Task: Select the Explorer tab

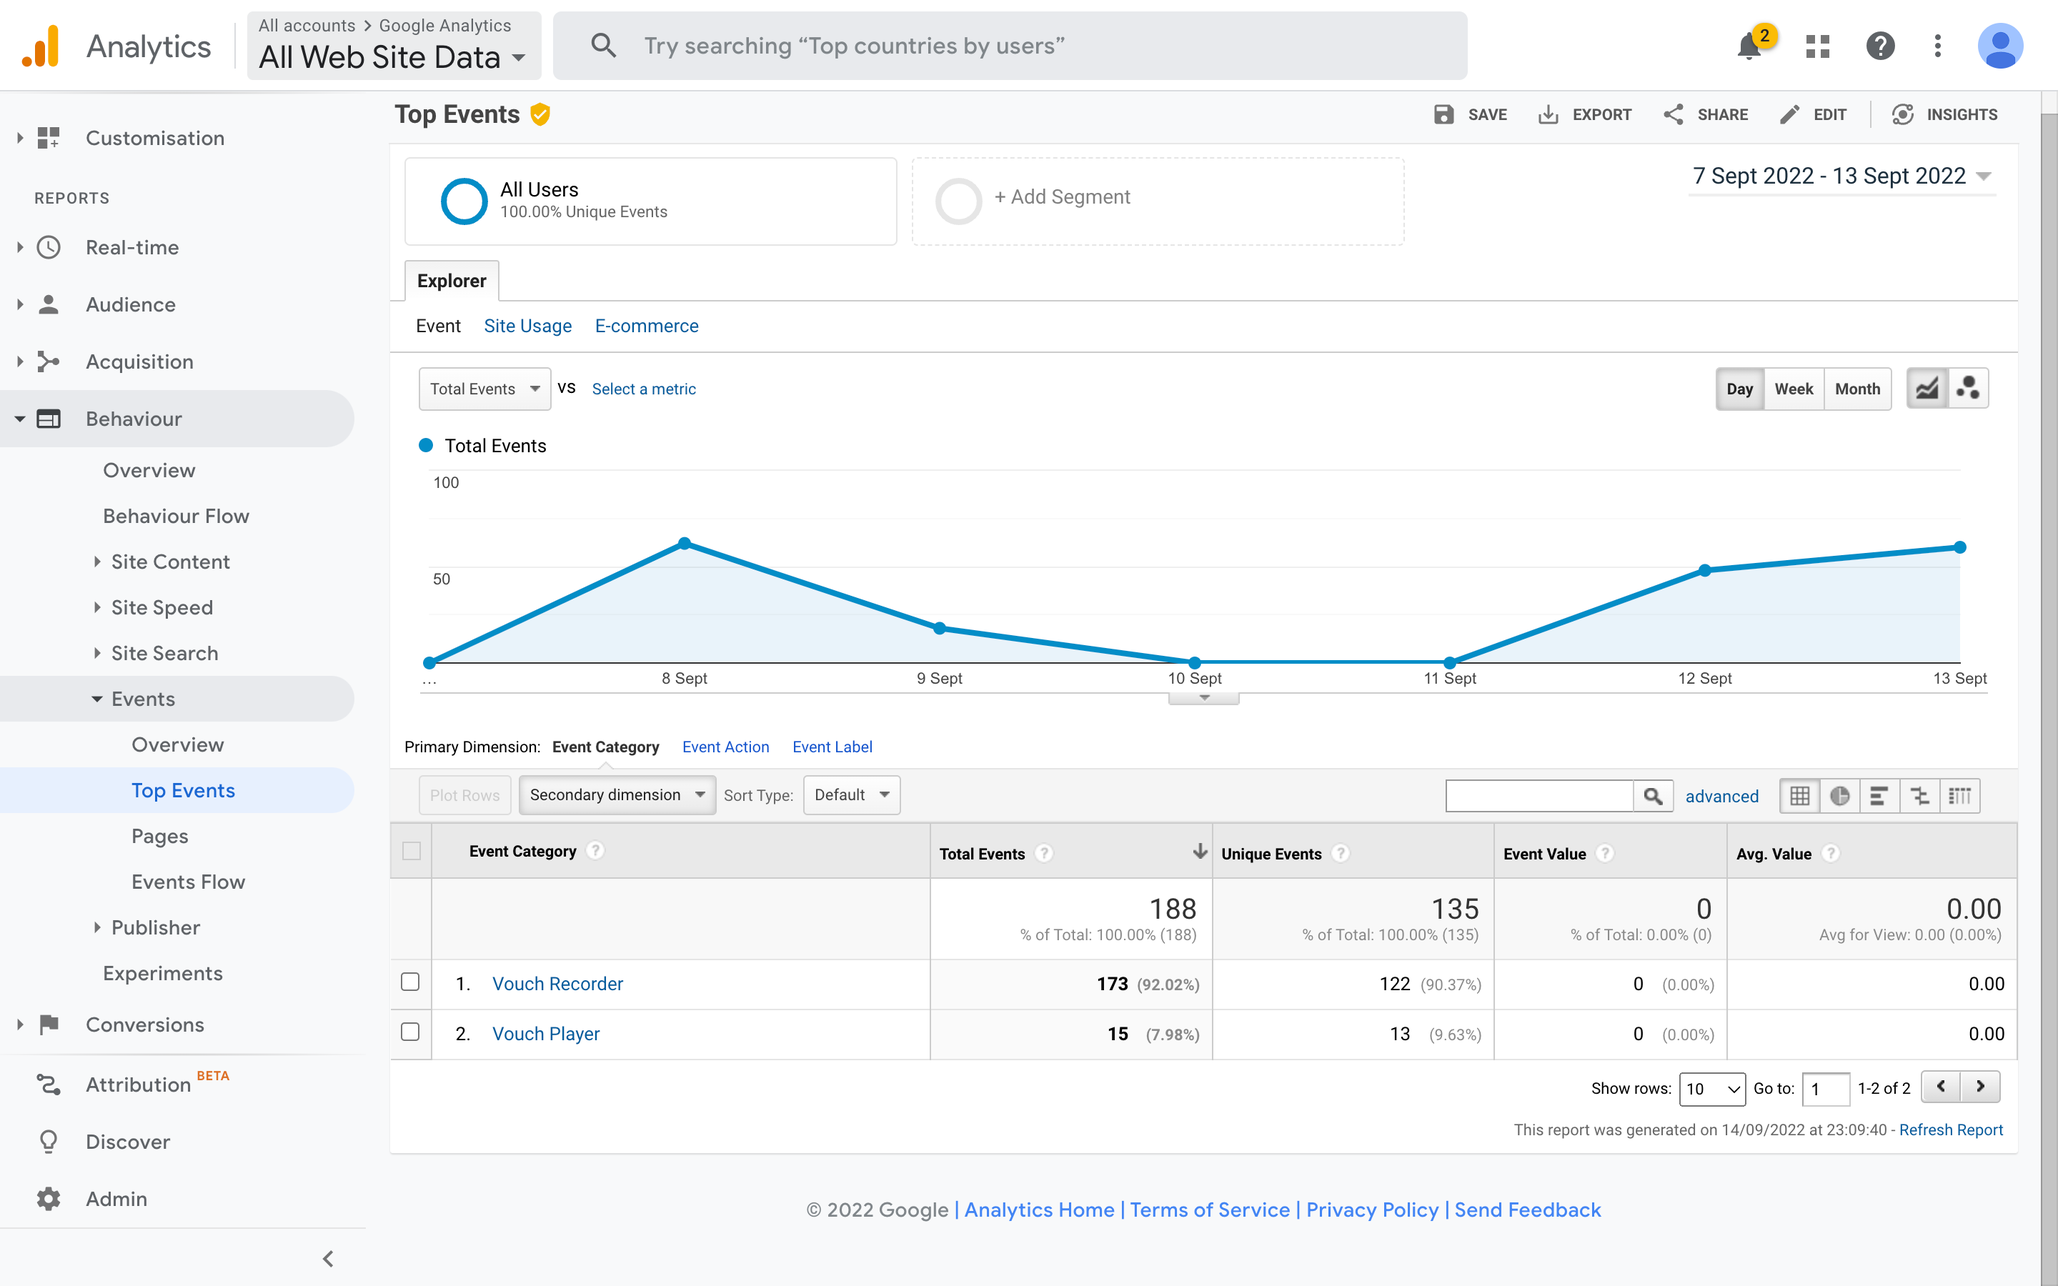Action: [452, 281]
